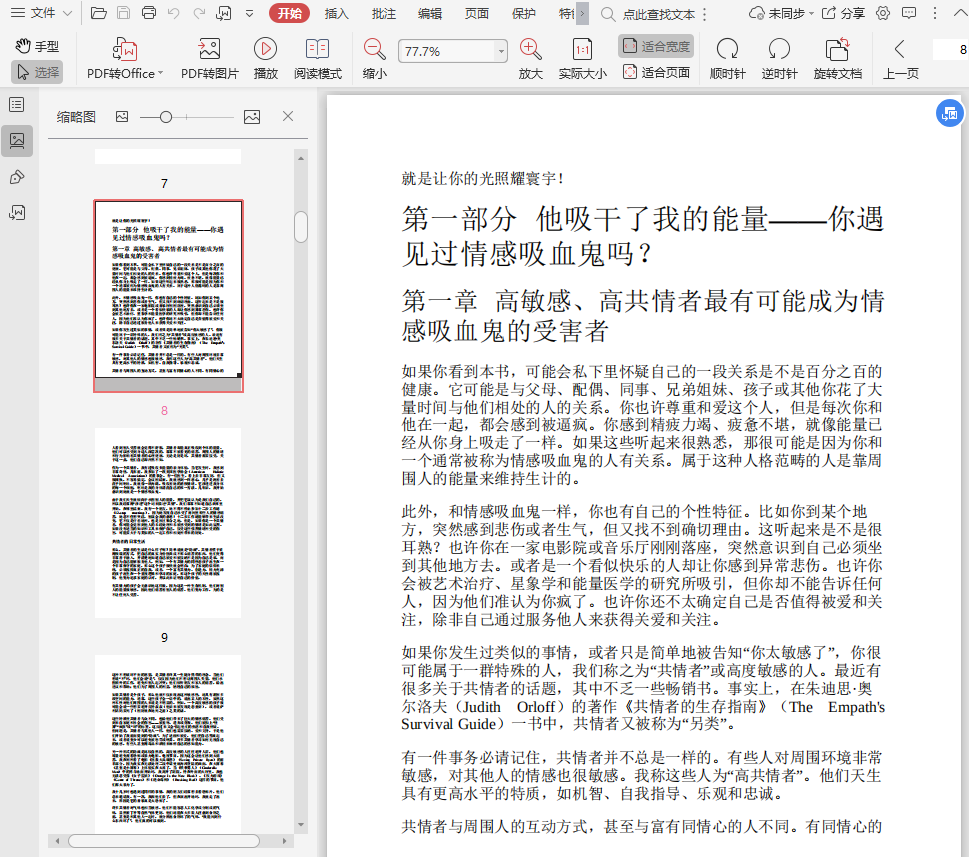
Task: Enable 适合页面 fit page mode
Action: pyautogui.click(x=656, y=72)
